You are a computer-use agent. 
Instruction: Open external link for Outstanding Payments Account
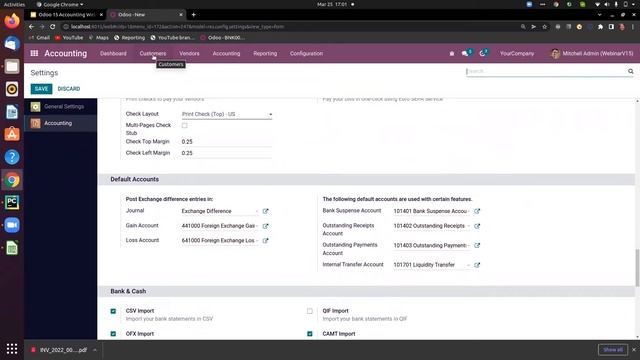477,245
